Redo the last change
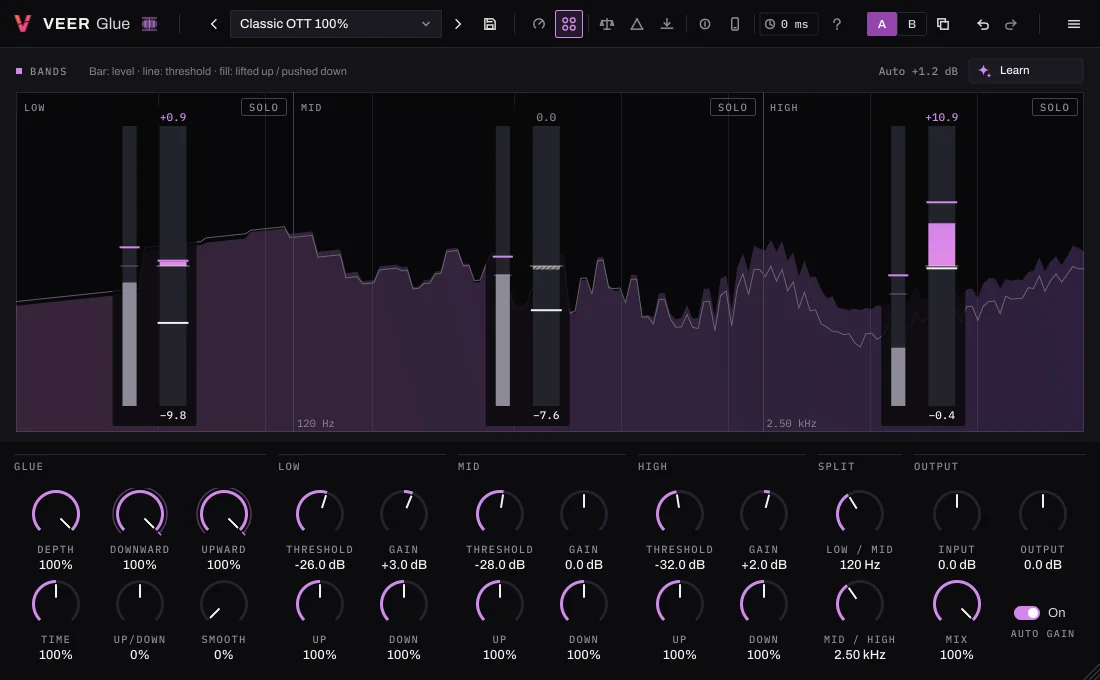Image resolution: width=1100 pixels, height=680 pixels. [x=1011, y=25]
